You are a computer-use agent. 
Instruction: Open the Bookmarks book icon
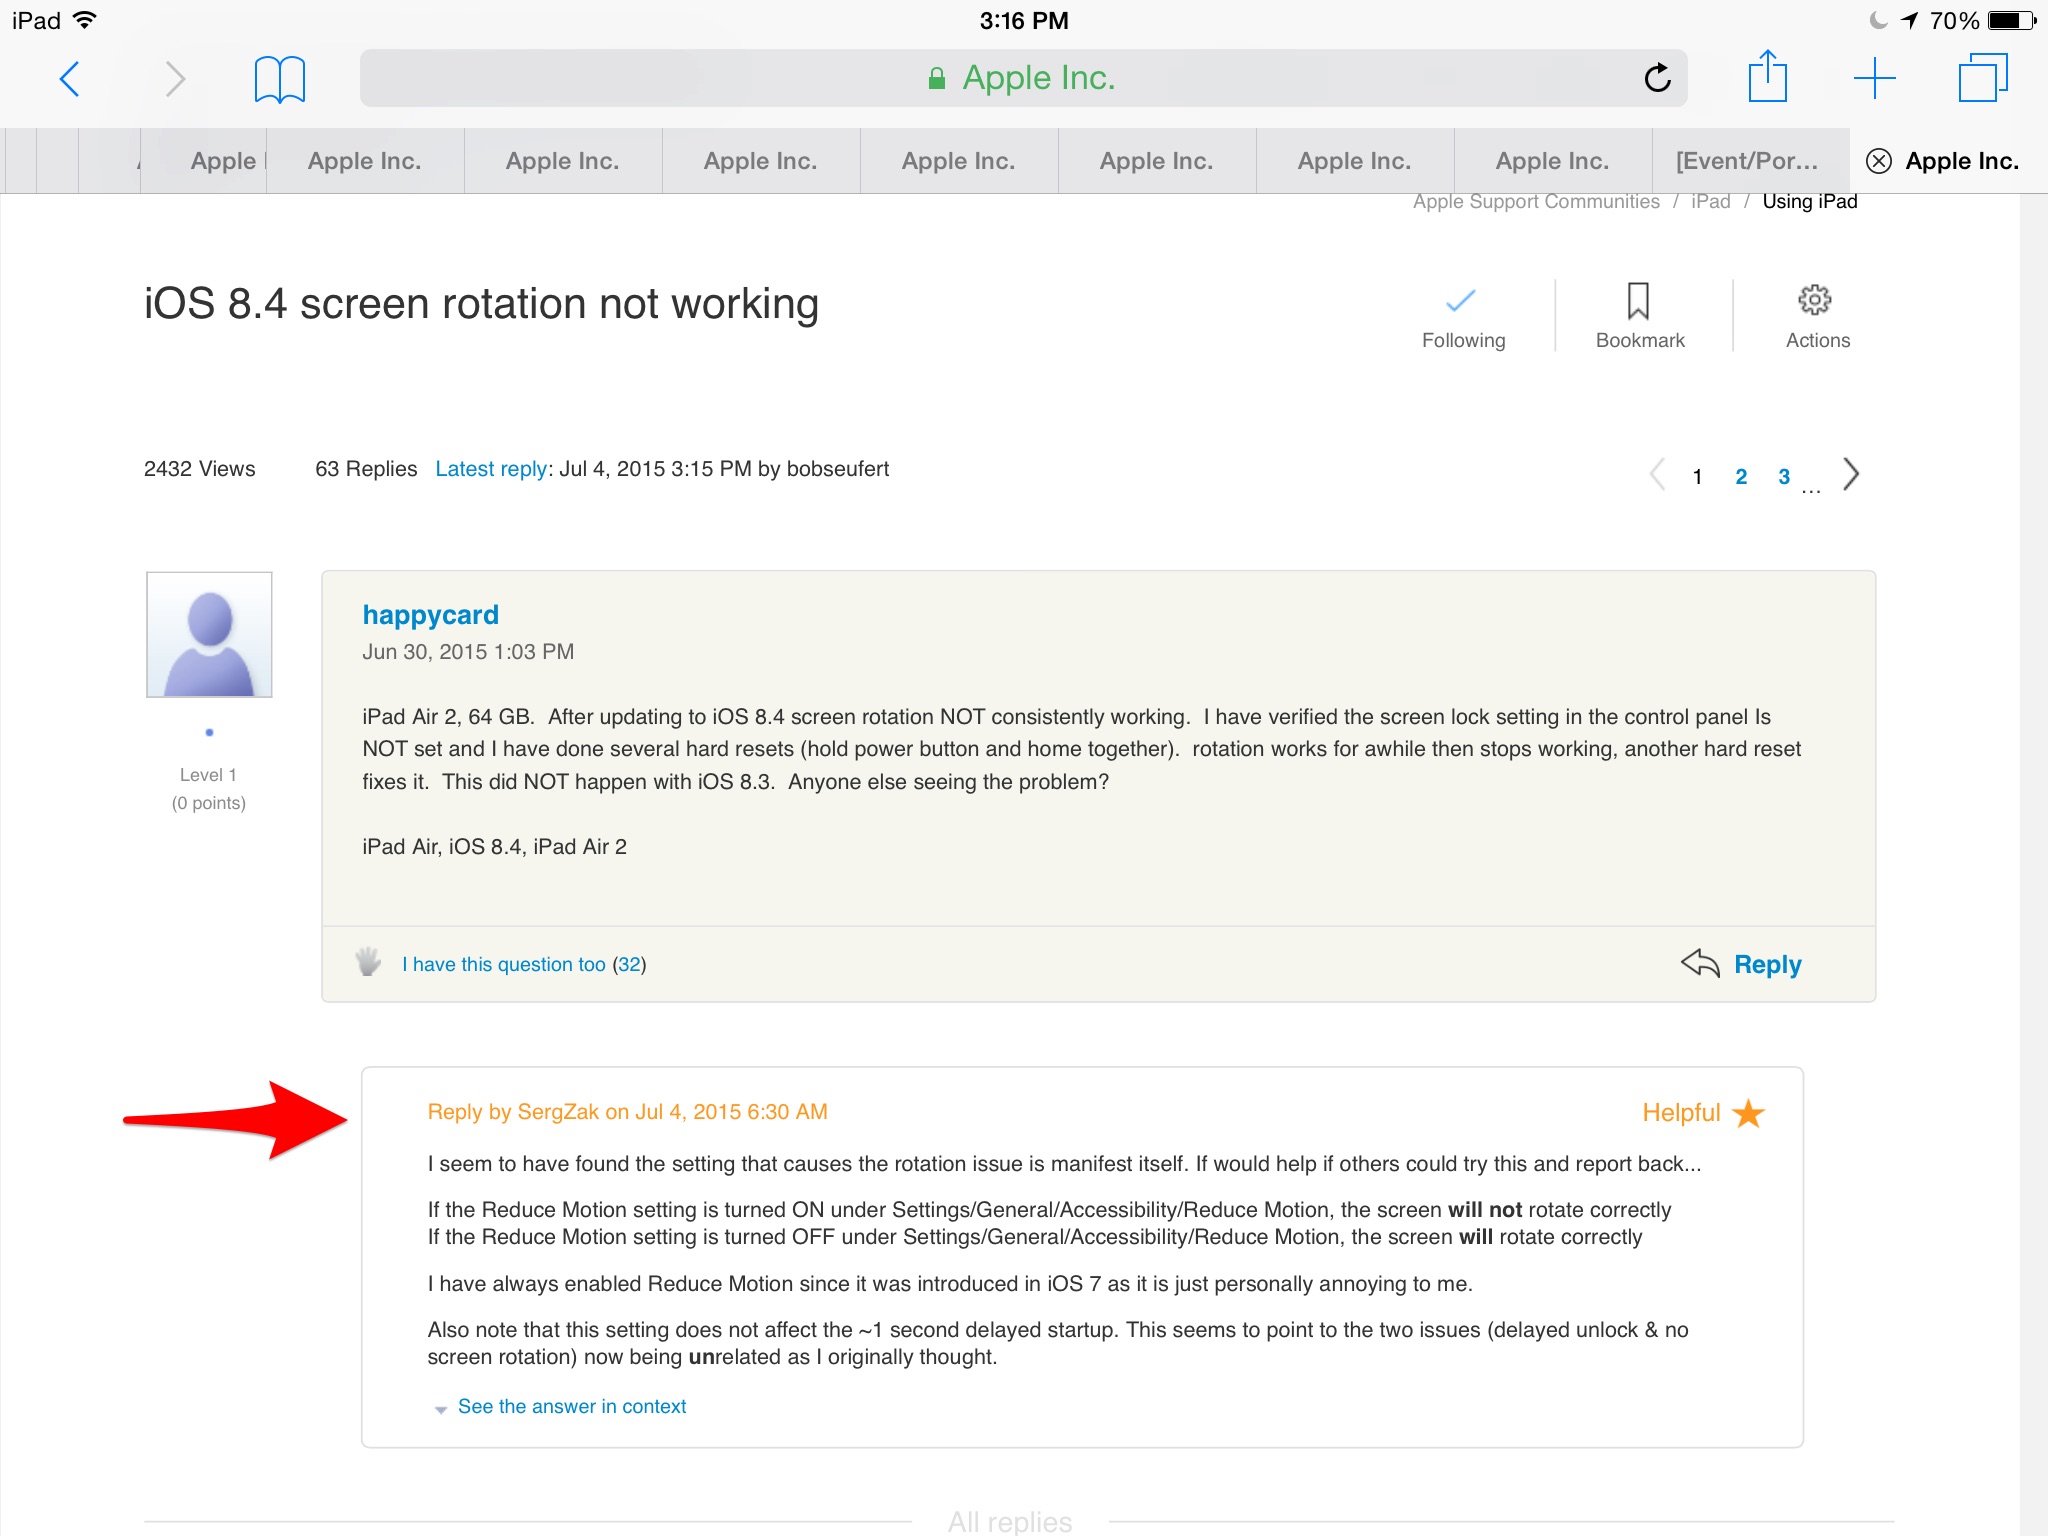[279, 79]
